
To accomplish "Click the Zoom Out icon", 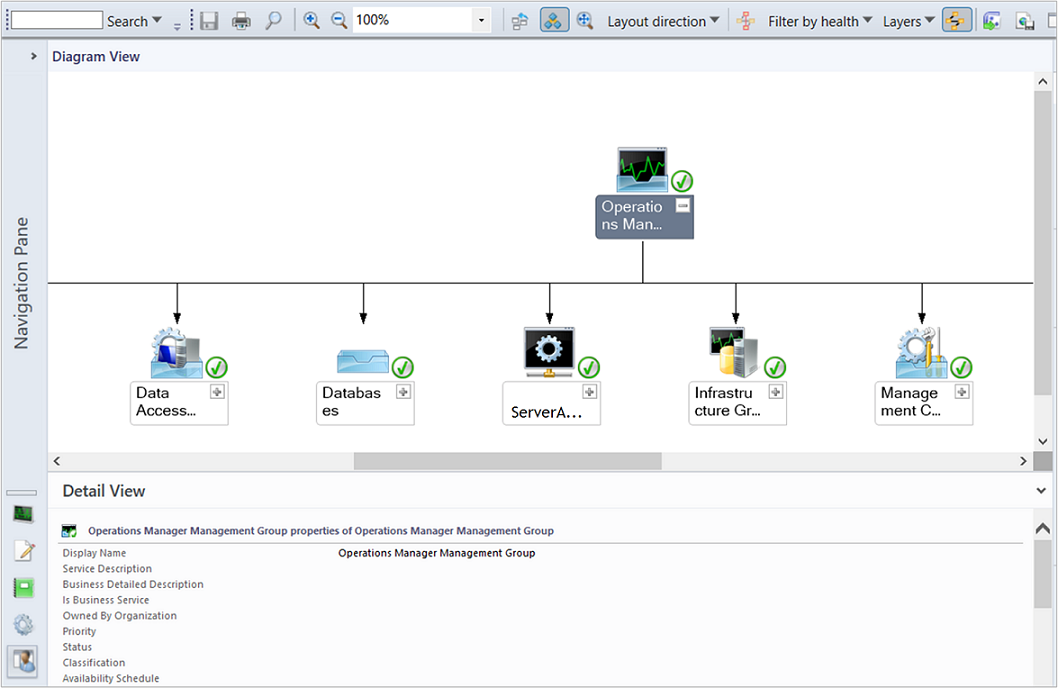I will (339, 20).
